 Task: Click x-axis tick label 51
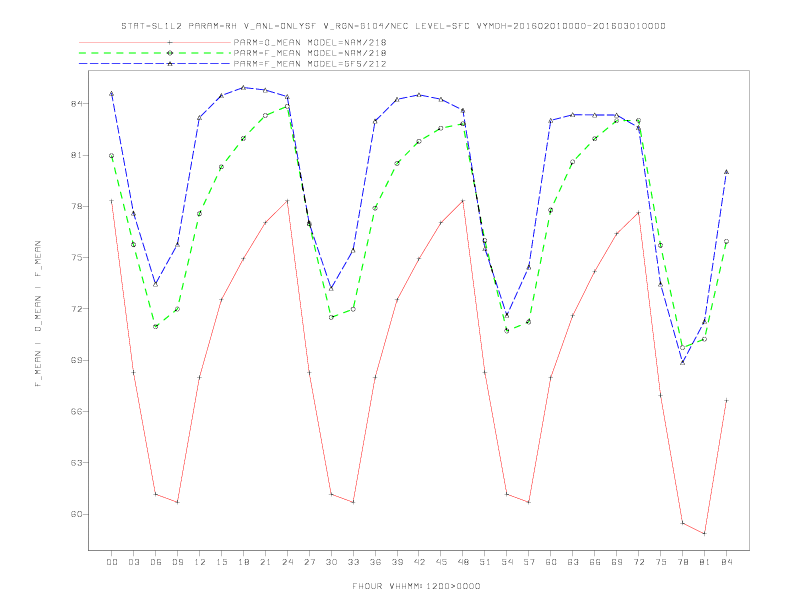pos(485,562)
